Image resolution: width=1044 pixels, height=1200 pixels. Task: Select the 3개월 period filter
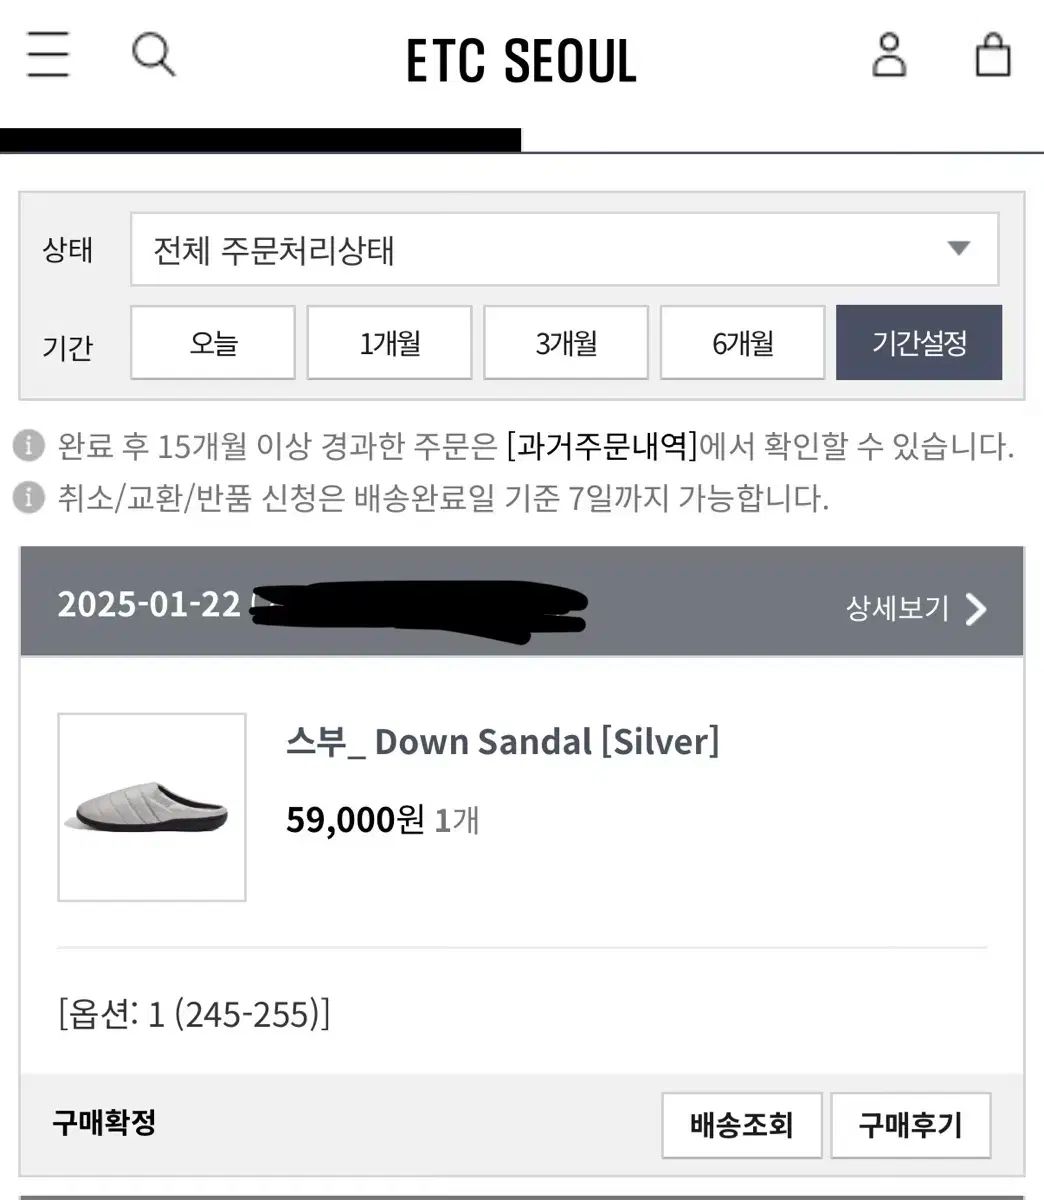click(566, 343)
